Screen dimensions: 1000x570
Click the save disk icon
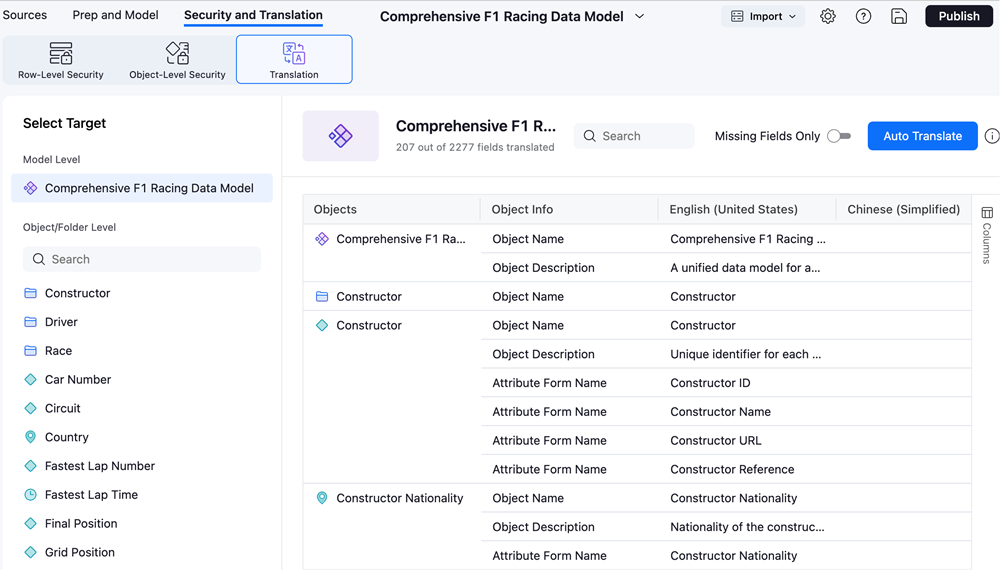(899, 16)
